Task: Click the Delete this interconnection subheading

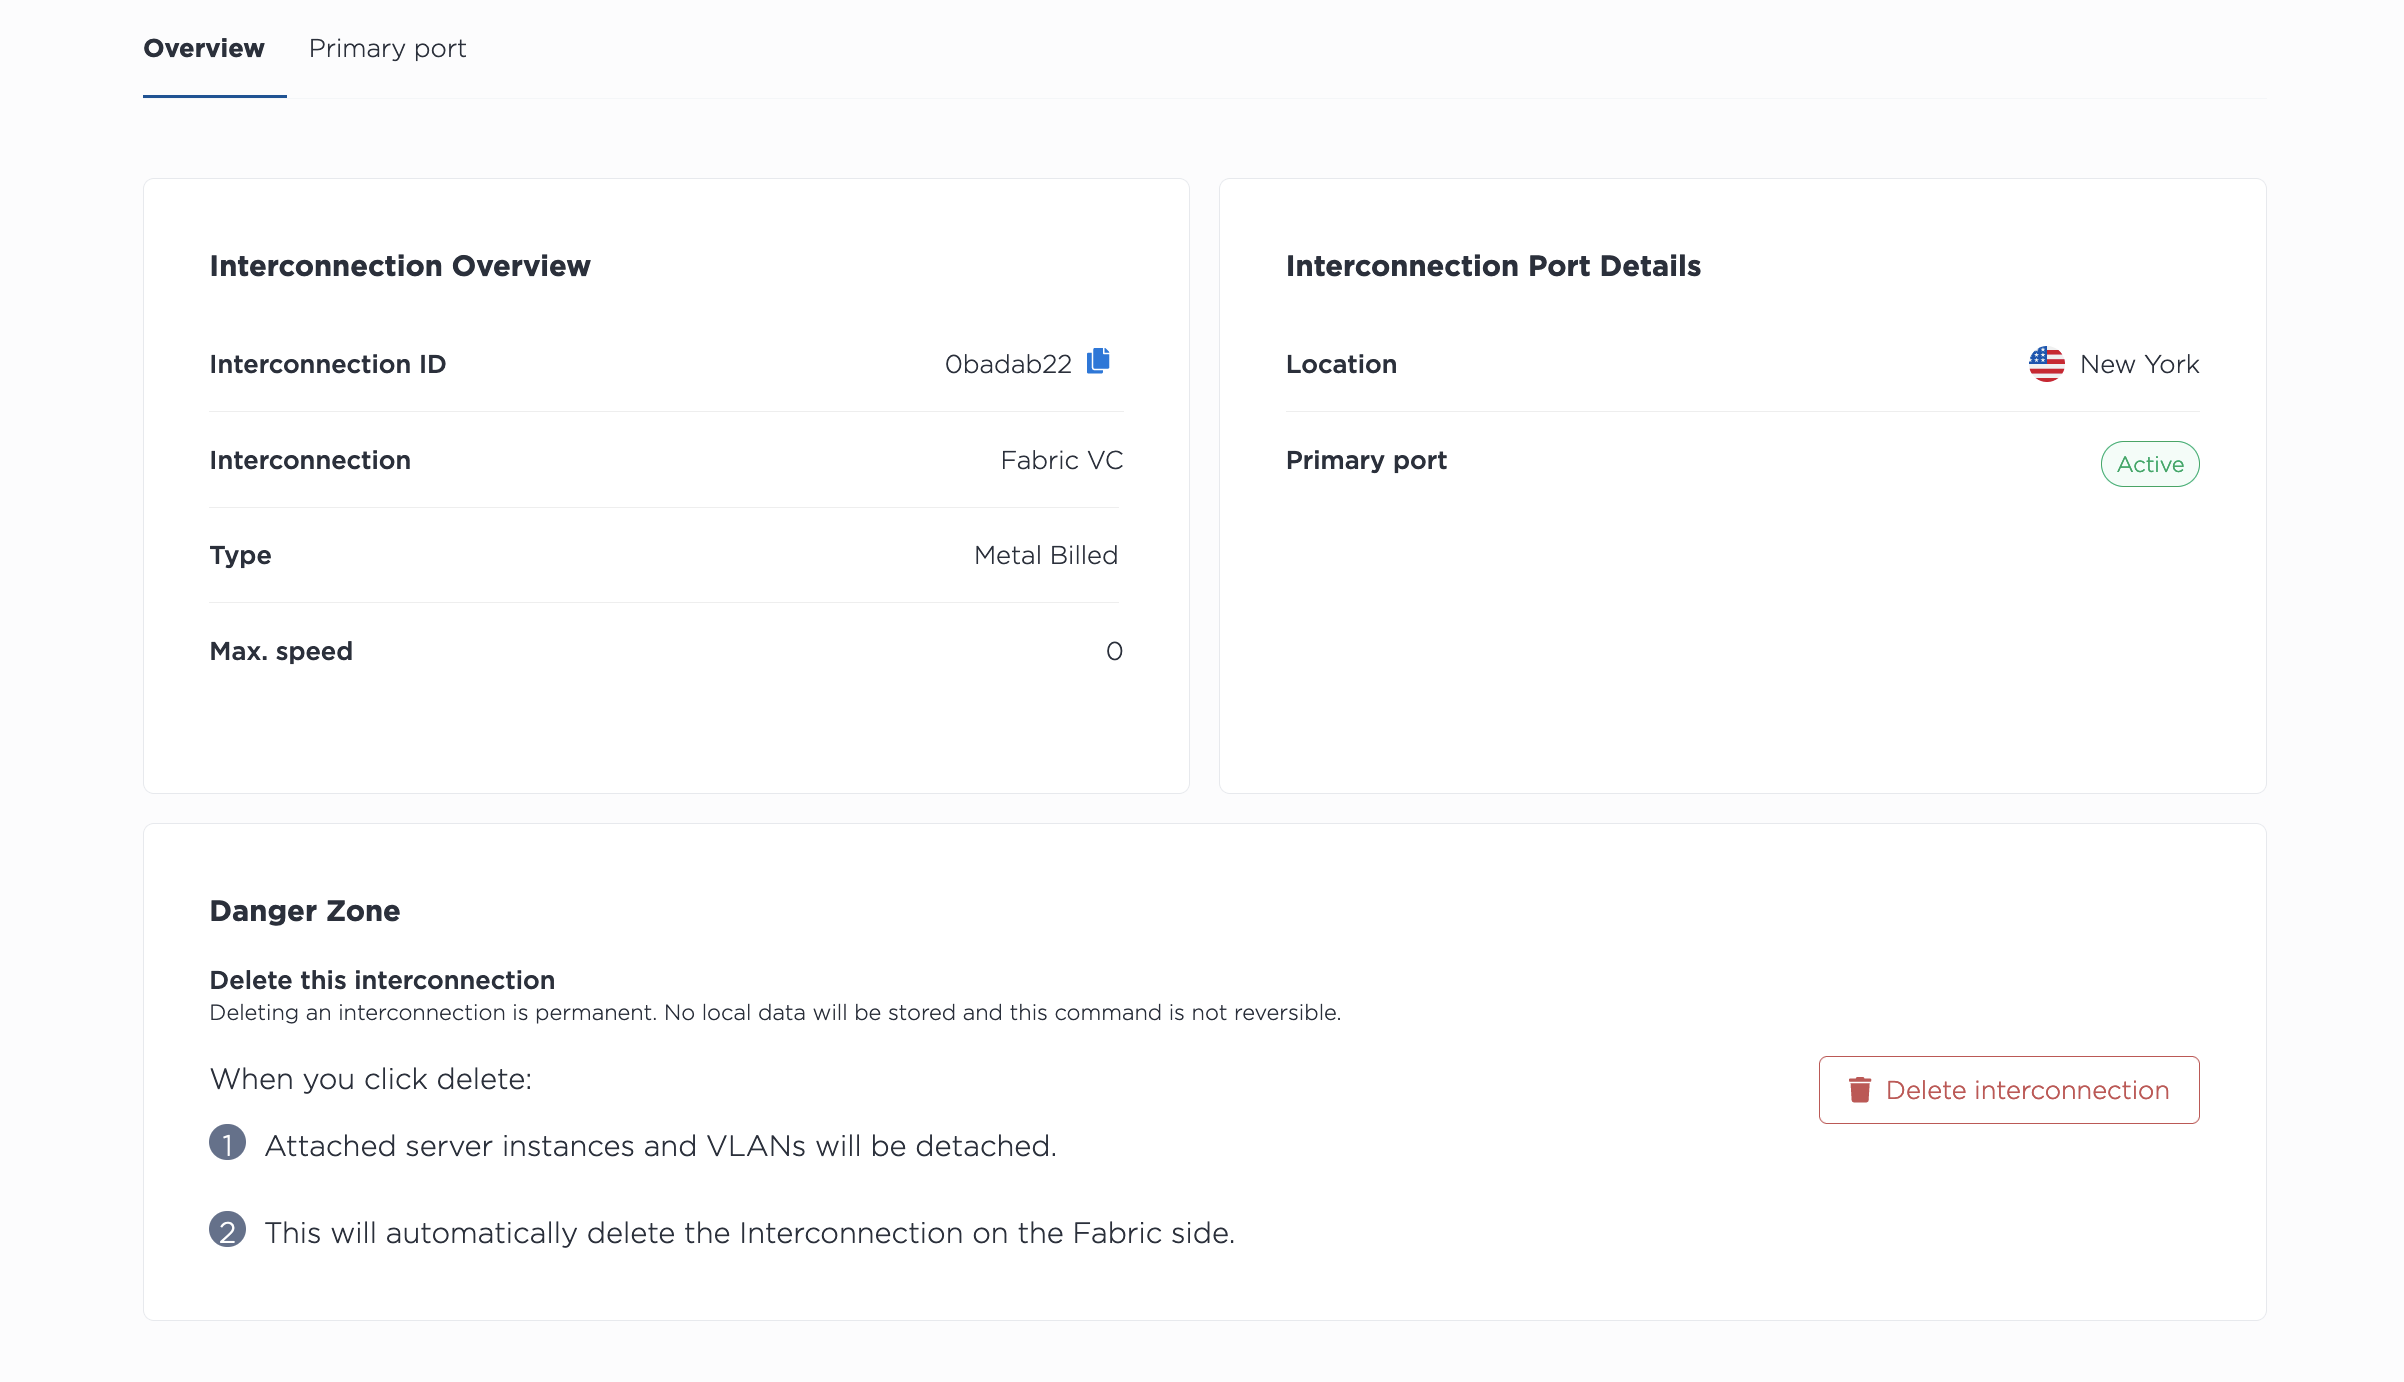Action: click(x=382, y=980)
